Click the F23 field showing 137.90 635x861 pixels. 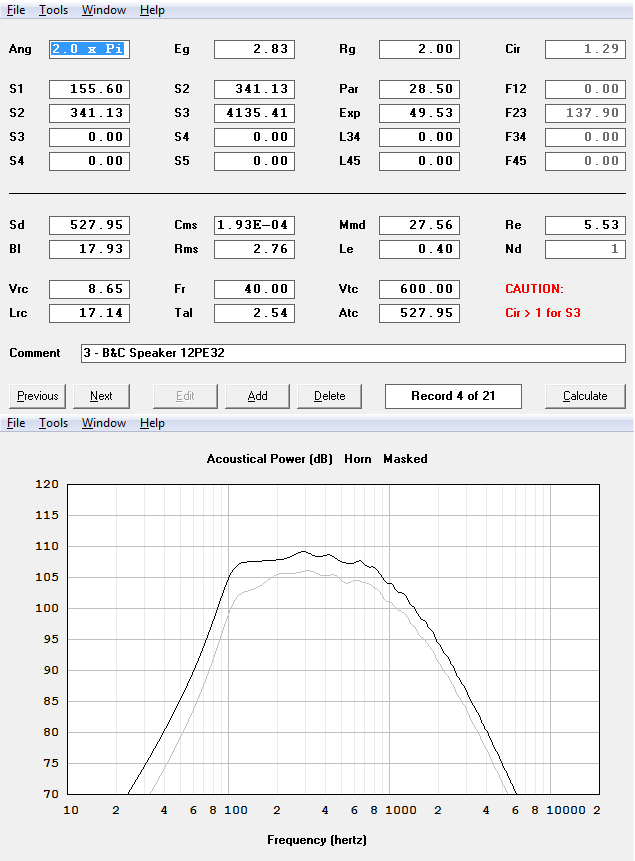(x=585, y=113)
